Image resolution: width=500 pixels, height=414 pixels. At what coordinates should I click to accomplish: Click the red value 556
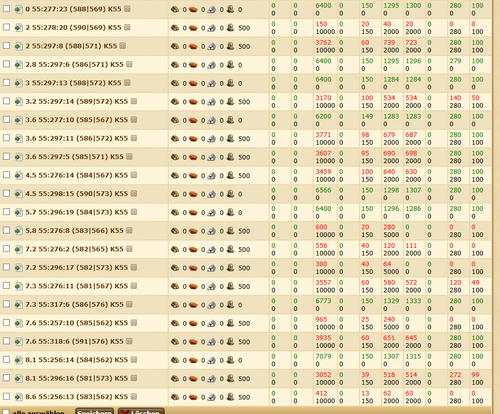[x=321, y=246]
